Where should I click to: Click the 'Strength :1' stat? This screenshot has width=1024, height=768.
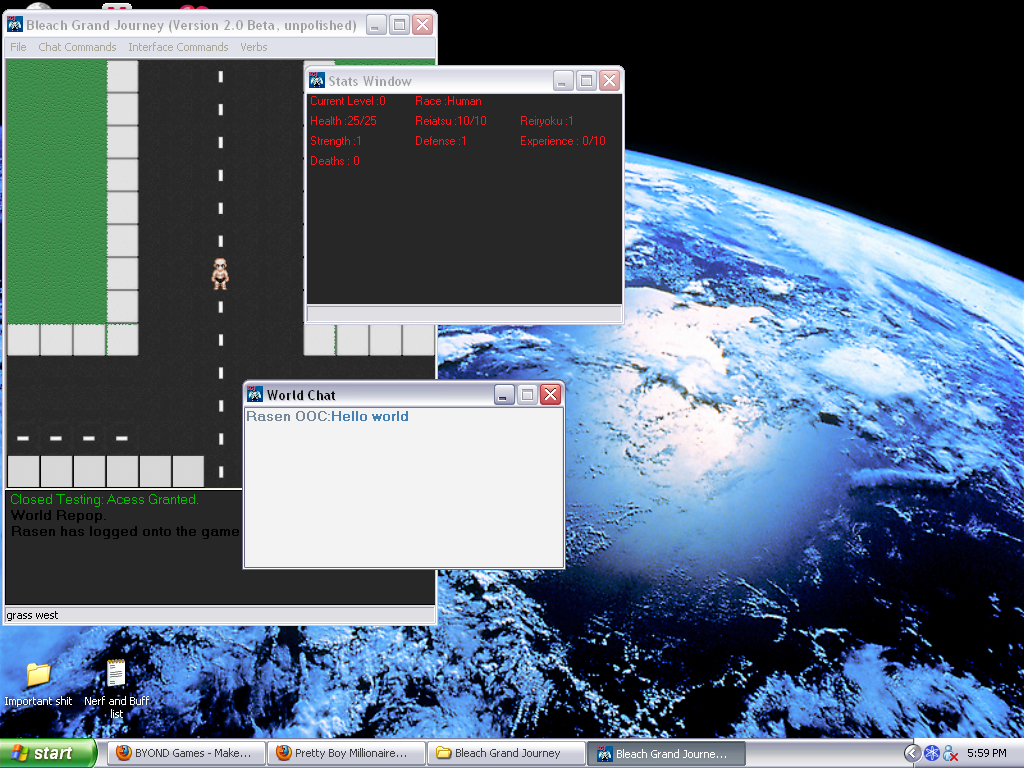click(336, 141)
